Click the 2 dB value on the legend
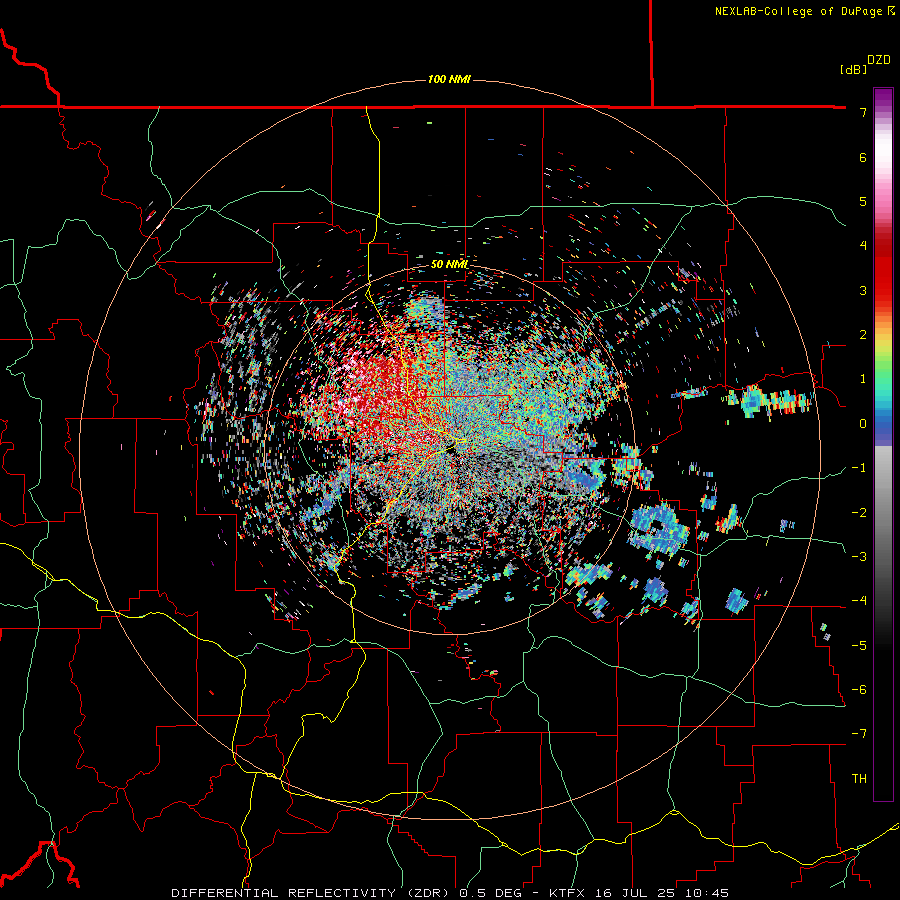900x900 pixels. (x=863, y=335)
